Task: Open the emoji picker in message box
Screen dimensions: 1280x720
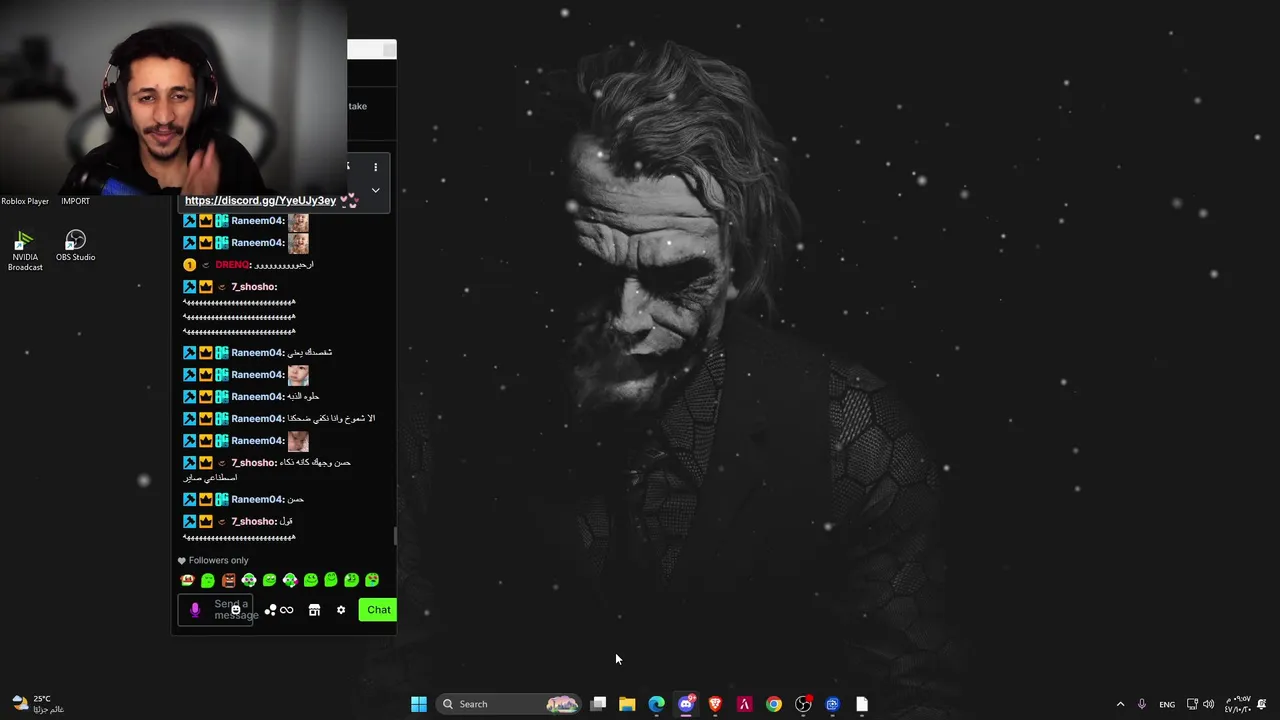Action: [x=236, y=609]
